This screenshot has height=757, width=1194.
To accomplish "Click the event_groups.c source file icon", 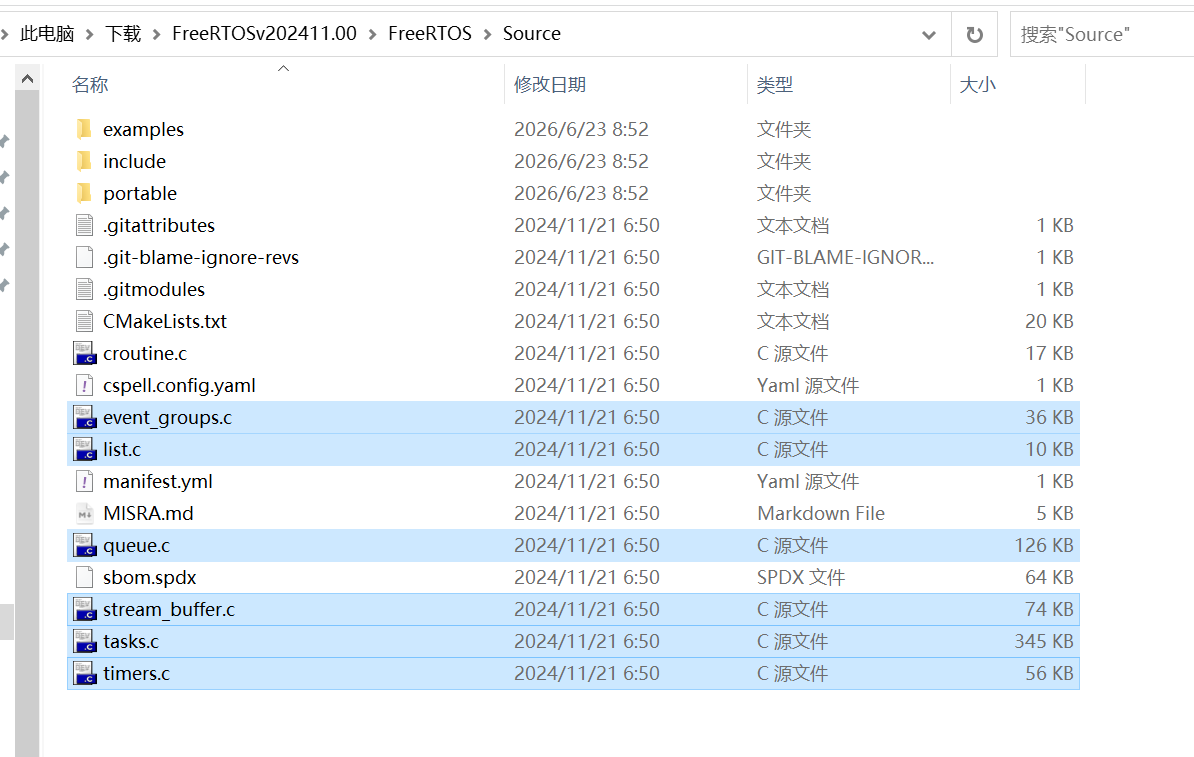I will (x=85, y=417).
